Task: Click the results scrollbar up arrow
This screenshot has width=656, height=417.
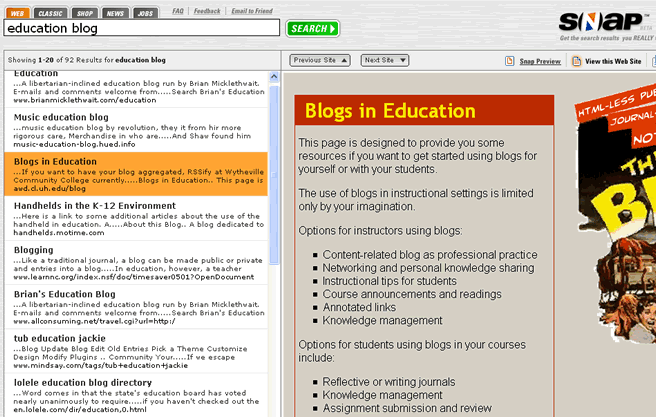Action: click(274, 77)
